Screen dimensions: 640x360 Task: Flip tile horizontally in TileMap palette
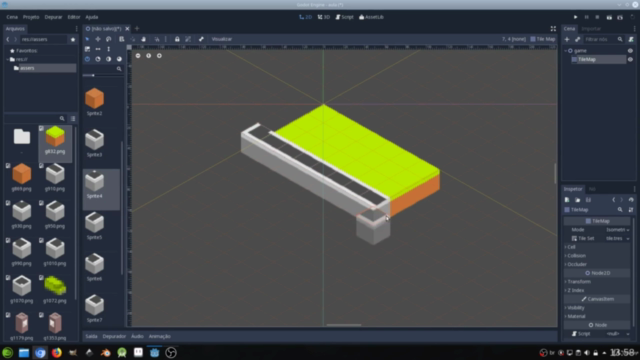[98, 49]
